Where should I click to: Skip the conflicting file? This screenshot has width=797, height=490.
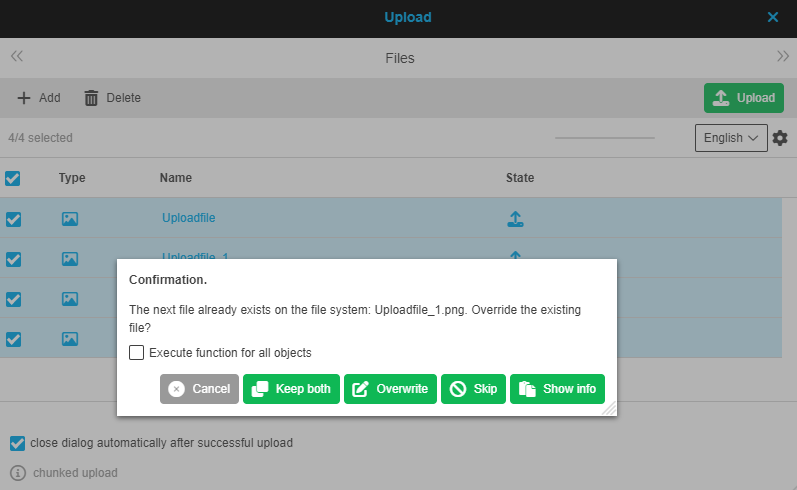[x=473, y=389]
